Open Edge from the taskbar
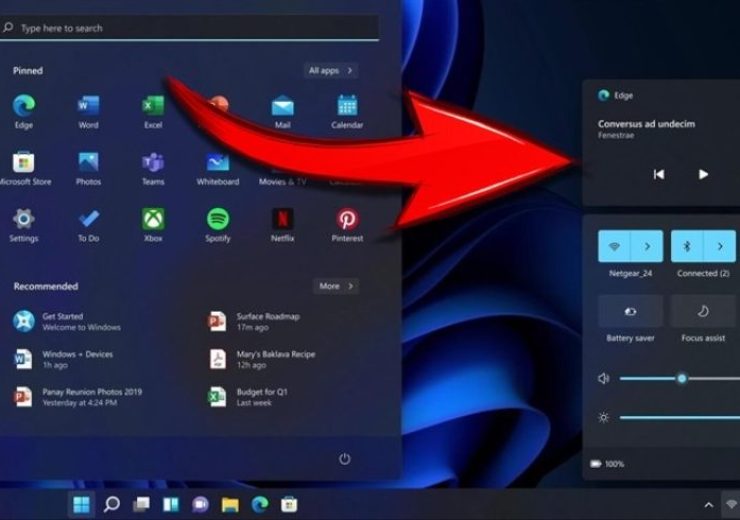740x520 pixels. (260, 504)
